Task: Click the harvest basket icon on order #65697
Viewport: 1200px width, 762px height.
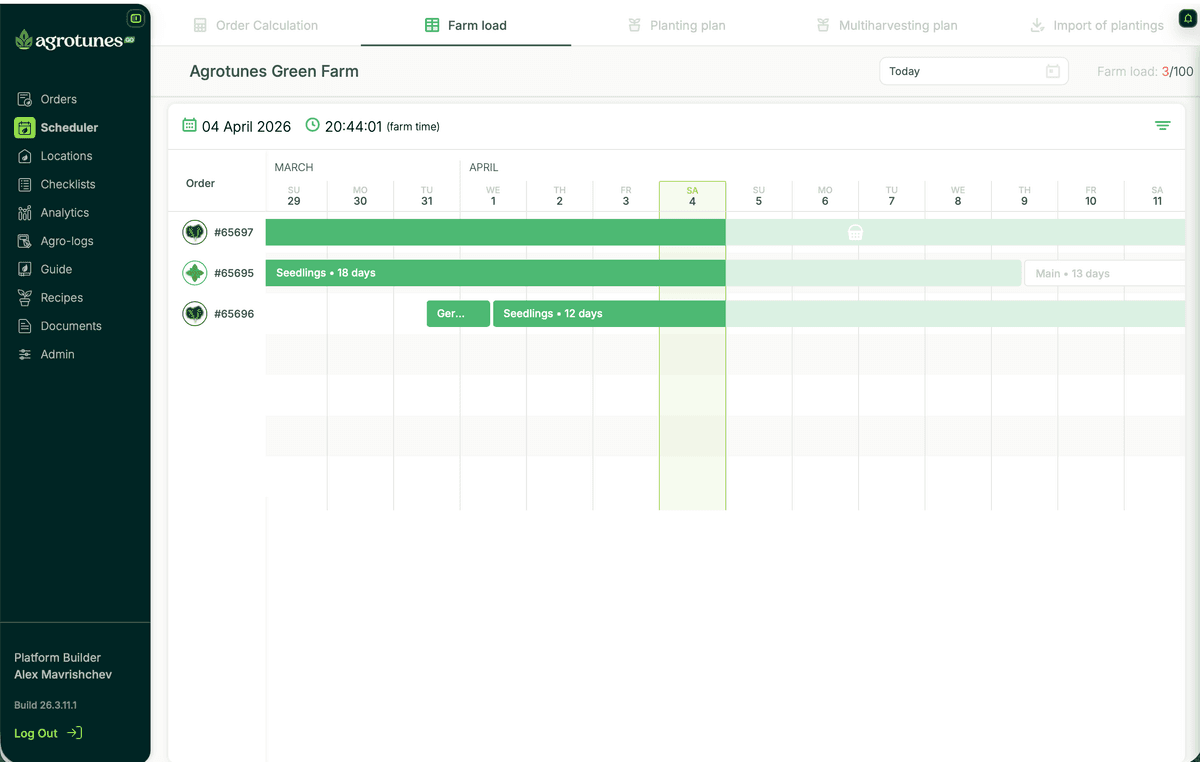Action: (x=855, y=233)
